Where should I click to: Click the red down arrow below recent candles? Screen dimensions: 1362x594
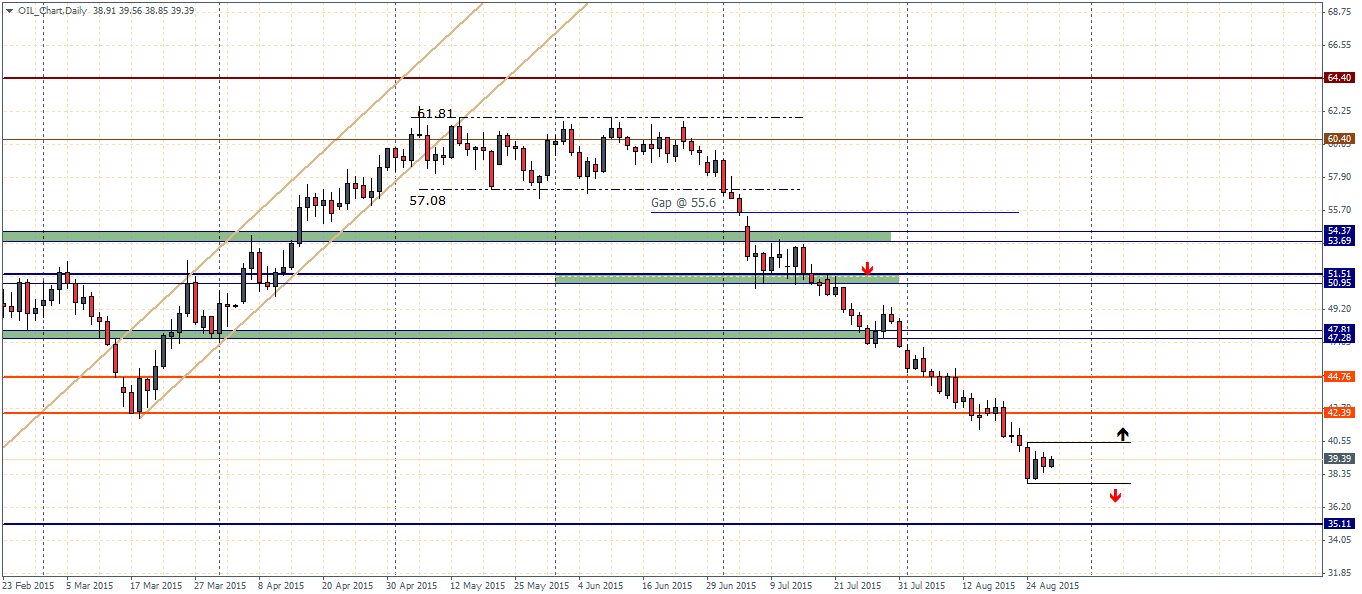pos(1115,495)
